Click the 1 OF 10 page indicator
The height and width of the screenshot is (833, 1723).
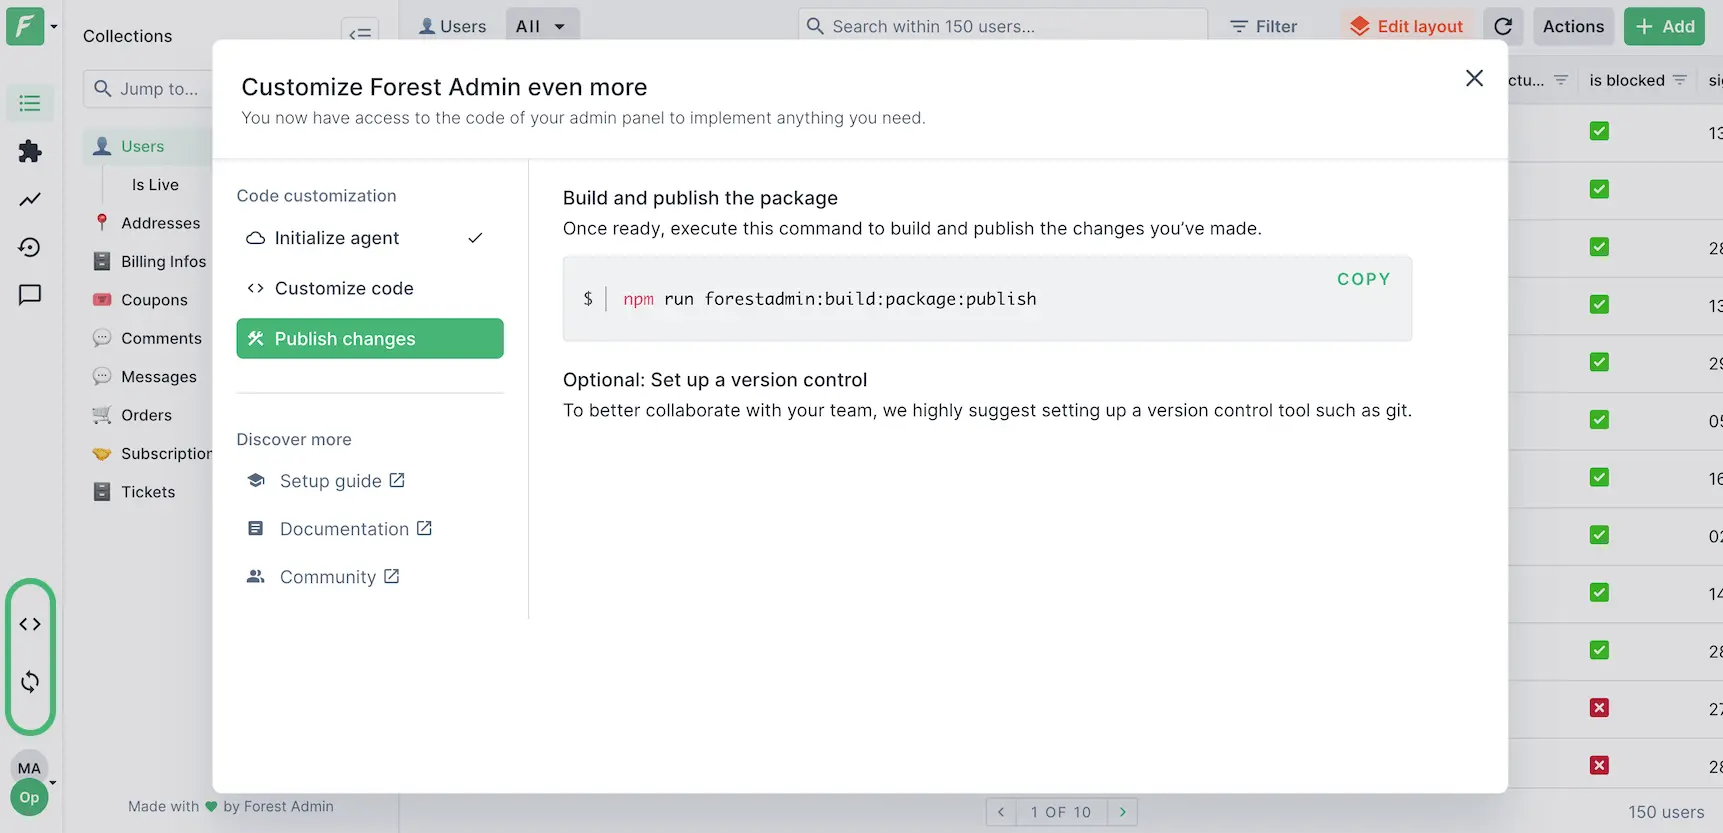click(1061, 812)
